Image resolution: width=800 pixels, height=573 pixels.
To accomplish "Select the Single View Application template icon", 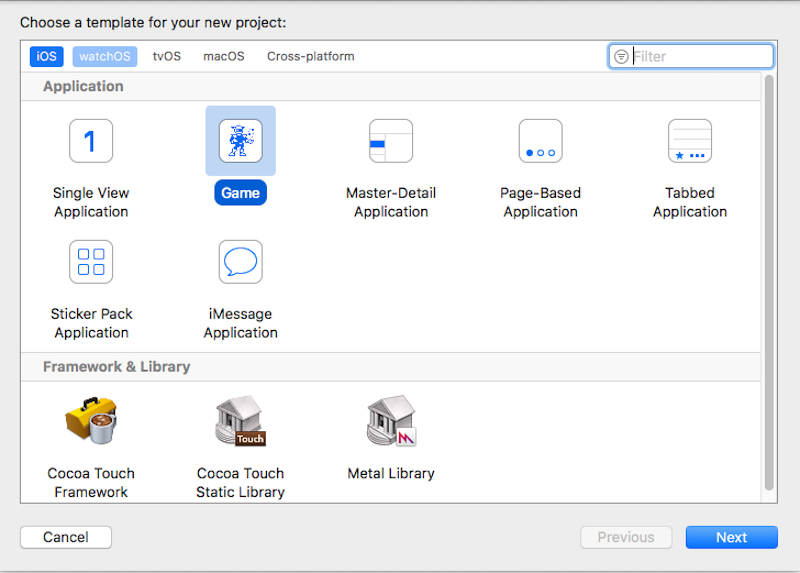I will [91, 141].
